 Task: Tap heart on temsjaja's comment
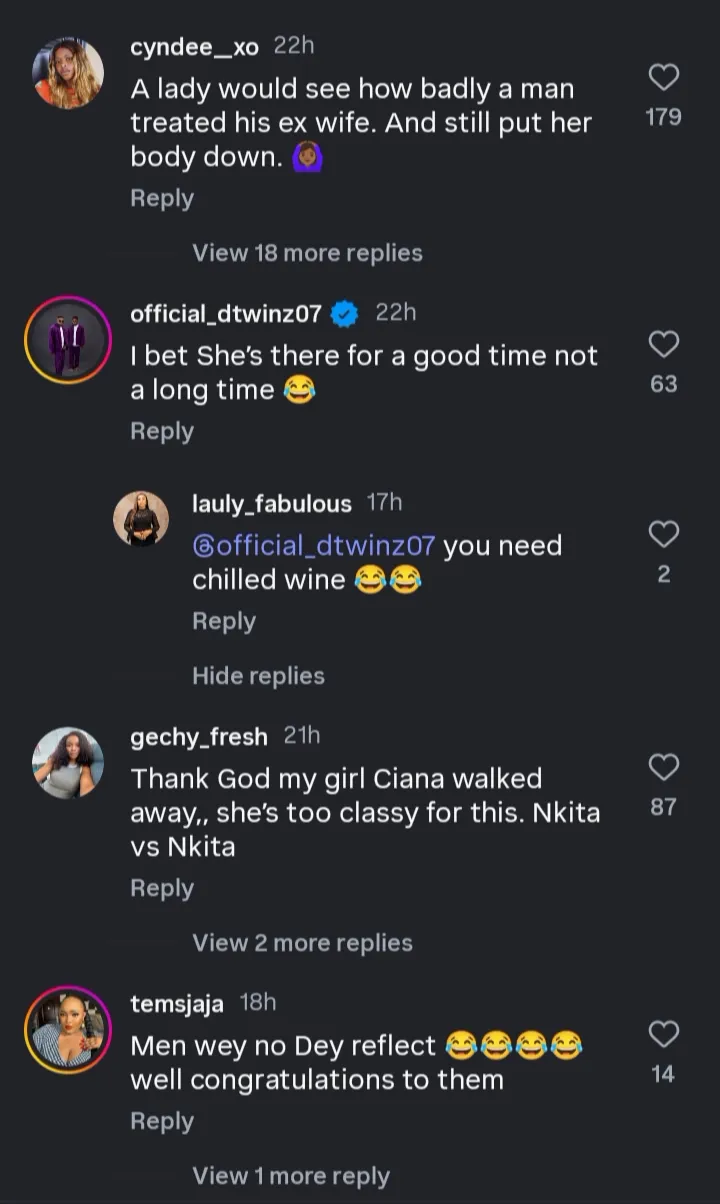click(x=664, y=1034)
